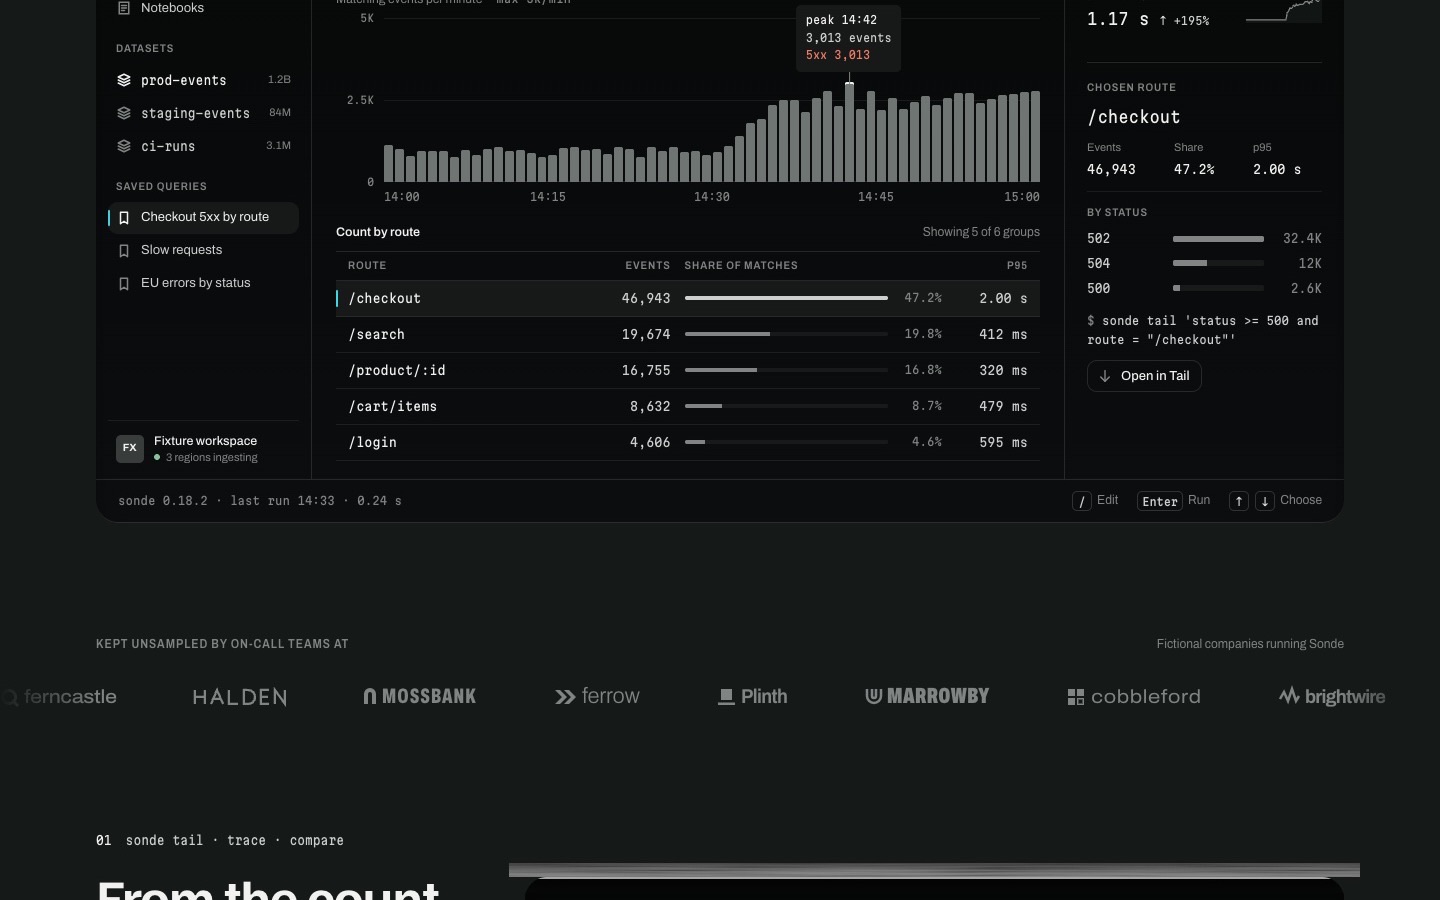The height and width of the screenshot is (900, 1440).
Task: Select the /search route row
Action: (688, 335)
